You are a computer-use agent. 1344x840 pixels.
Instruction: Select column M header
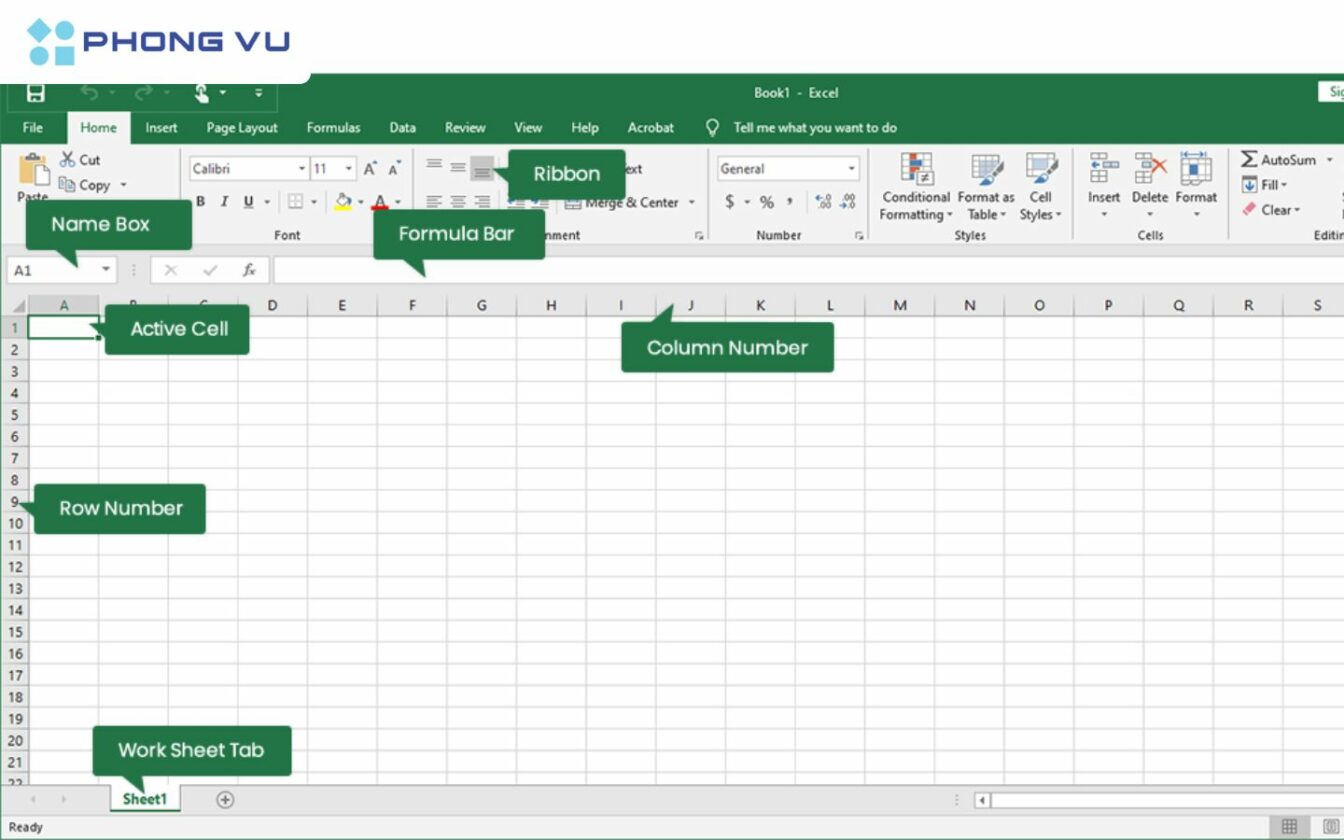(x=900, y=305)
